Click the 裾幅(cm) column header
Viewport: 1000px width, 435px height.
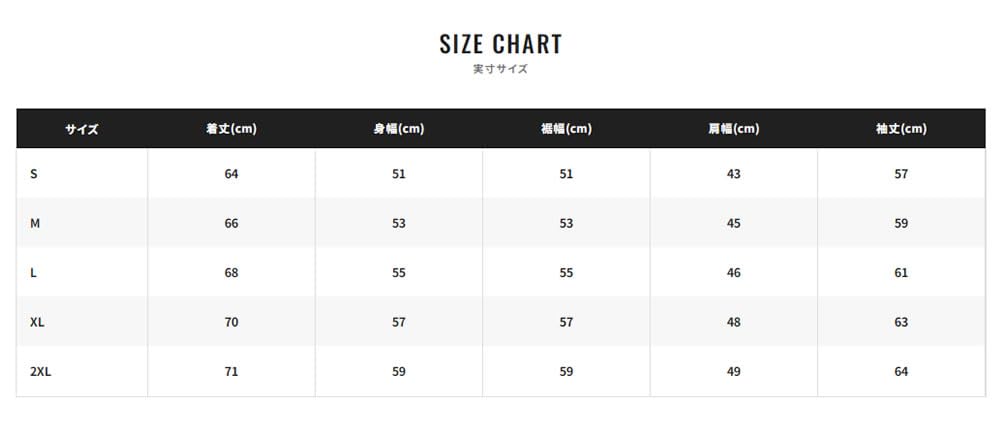566,129
